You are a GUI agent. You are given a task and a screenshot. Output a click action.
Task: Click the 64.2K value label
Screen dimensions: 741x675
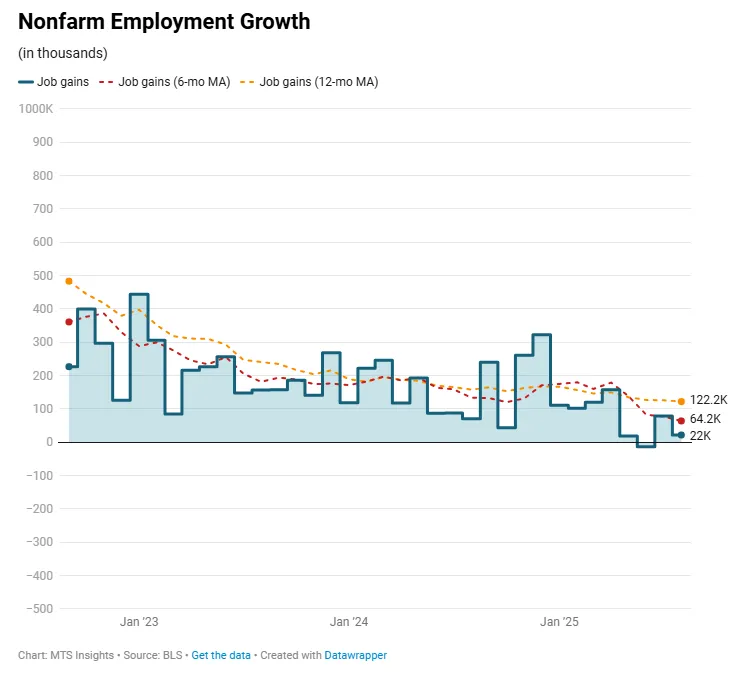tap(706, 419)
